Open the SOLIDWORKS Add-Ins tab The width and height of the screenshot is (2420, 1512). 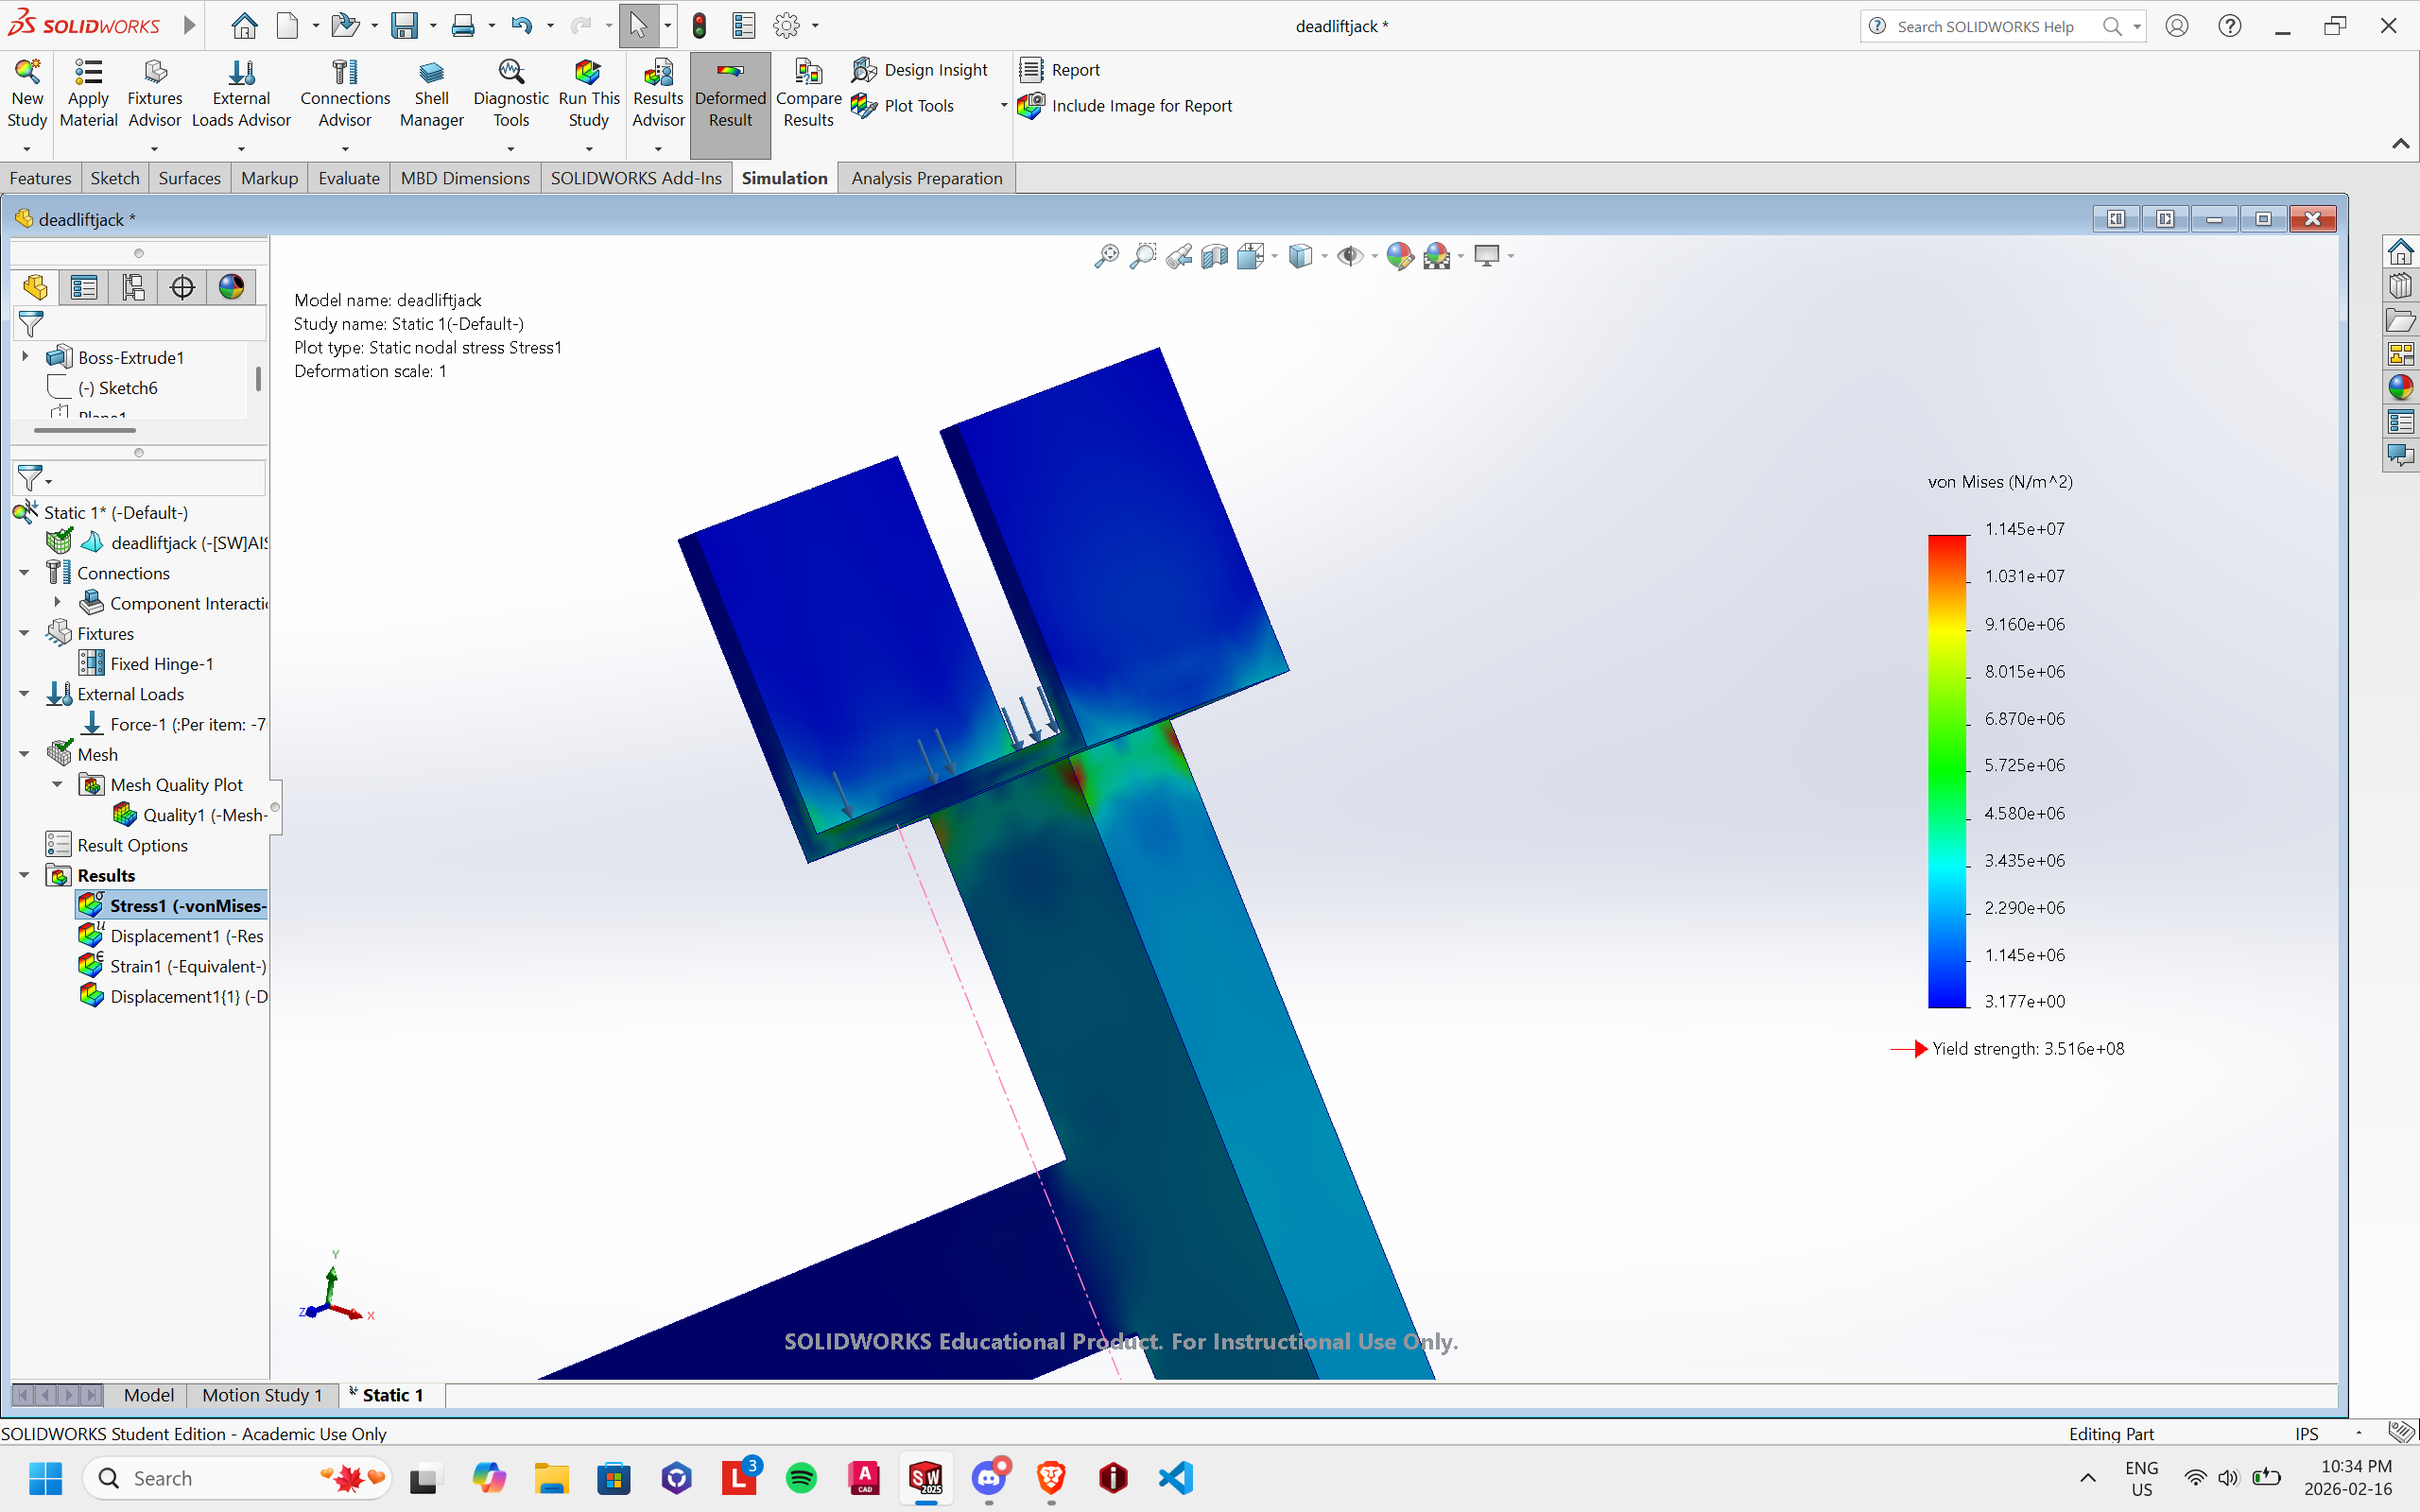click(x=636, y=178)
